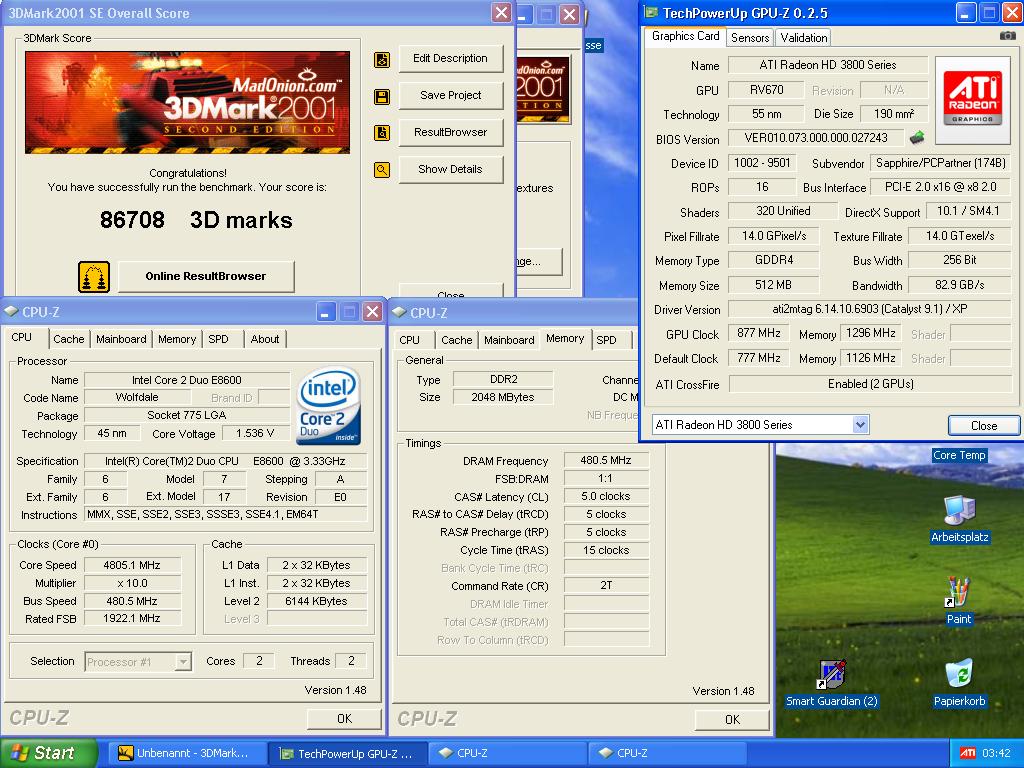Click the DRAM Frequency 480.5 MHz value
Viewport: 1024px width, 768px height.
pyautogui.click(x=606, y=460)
